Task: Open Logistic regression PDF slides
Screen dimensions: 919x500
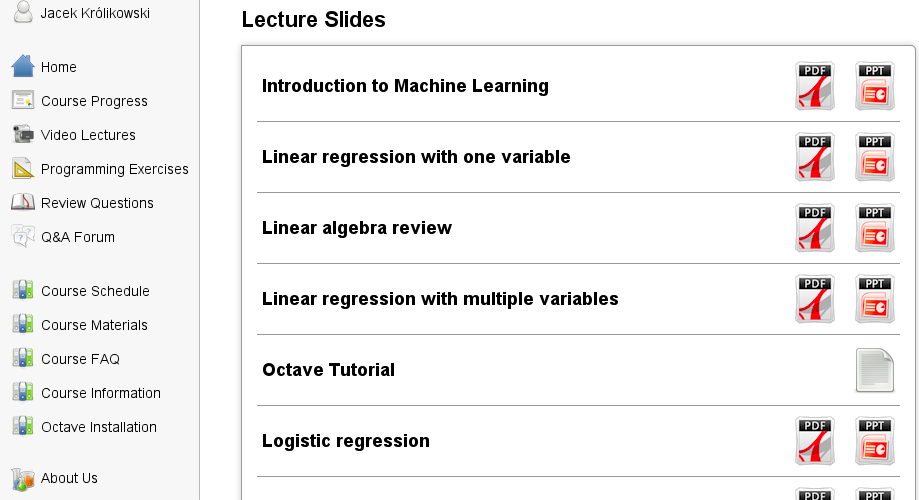Action: [x=815, y=441]
